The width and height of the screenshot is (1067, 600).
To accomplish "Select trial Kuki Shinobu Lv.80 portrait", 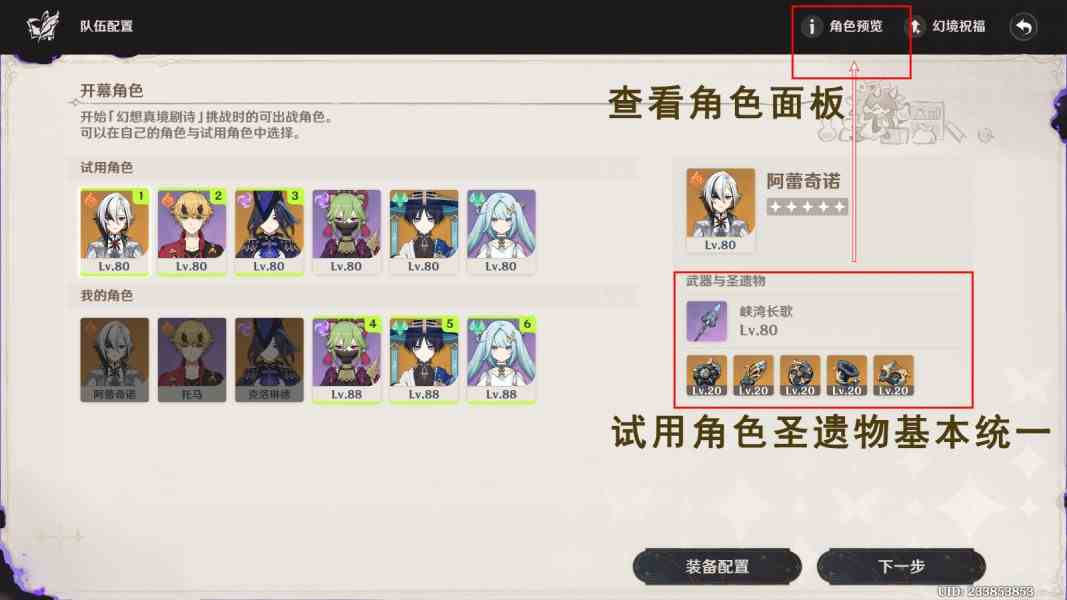I will click(346, 232).
